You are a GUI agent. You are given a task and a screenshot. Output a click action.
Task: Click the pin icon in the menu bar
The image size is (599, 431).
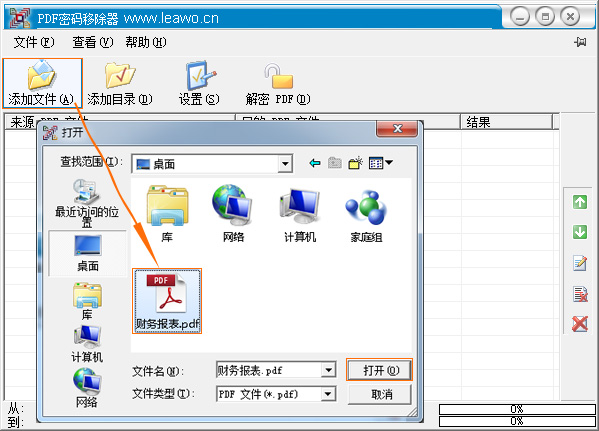pyautogui.click(x=580, y=42)
